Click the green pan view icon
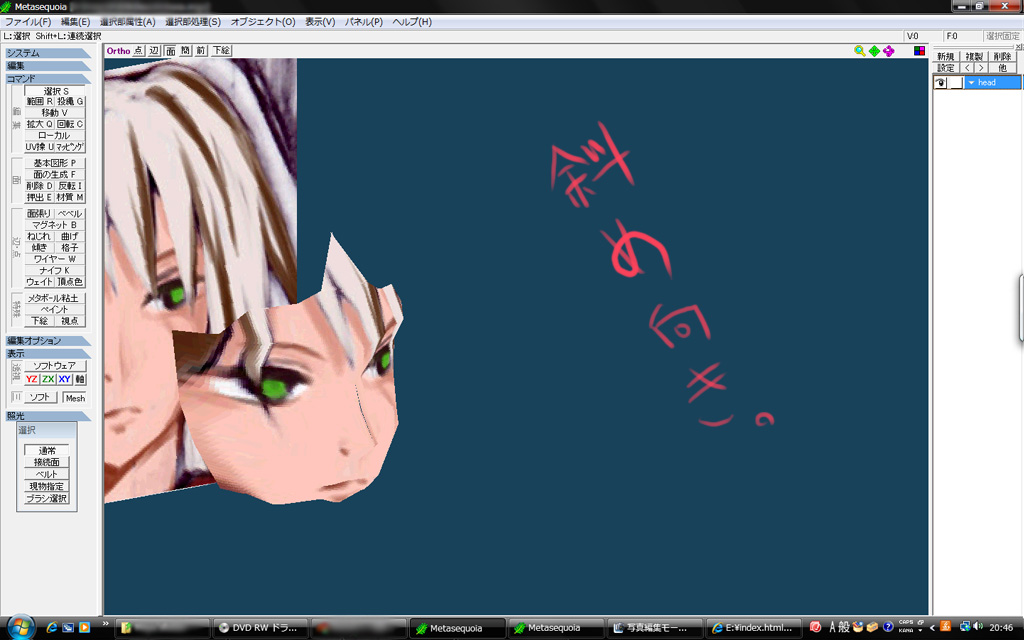 pyautogui.click(x=874, y=51)
